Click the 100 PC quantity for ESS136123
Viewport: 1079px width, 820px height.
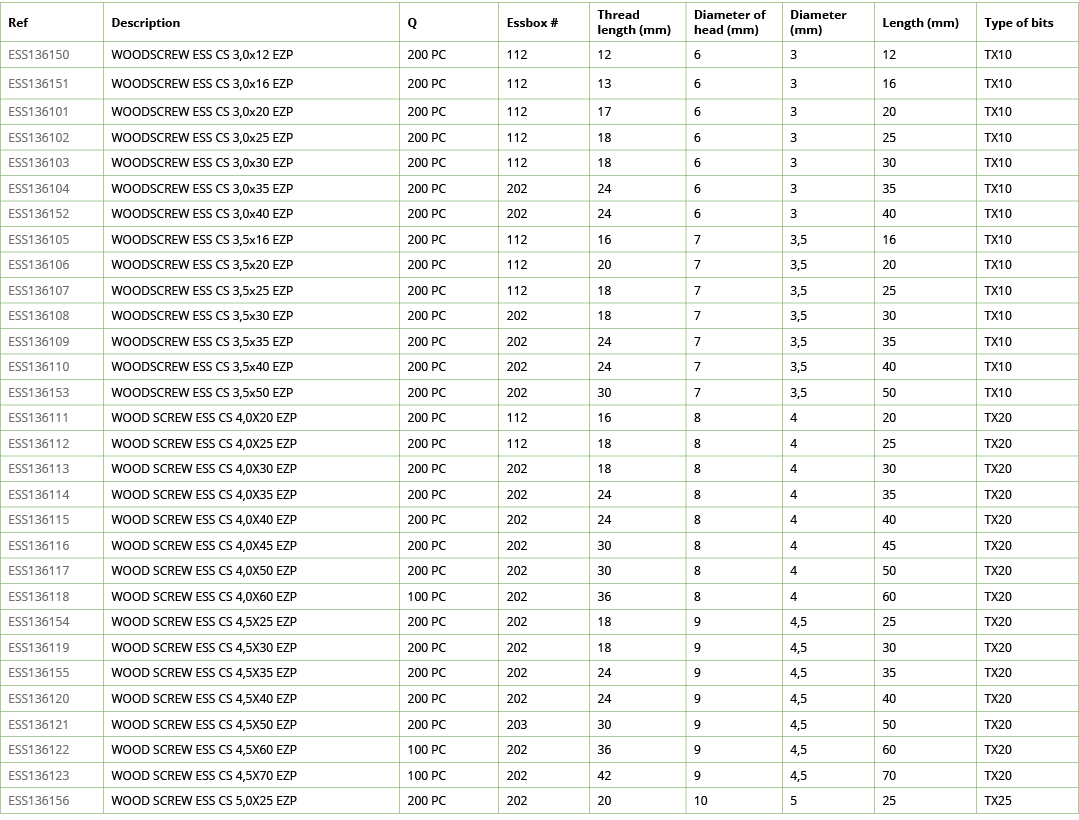425,775
